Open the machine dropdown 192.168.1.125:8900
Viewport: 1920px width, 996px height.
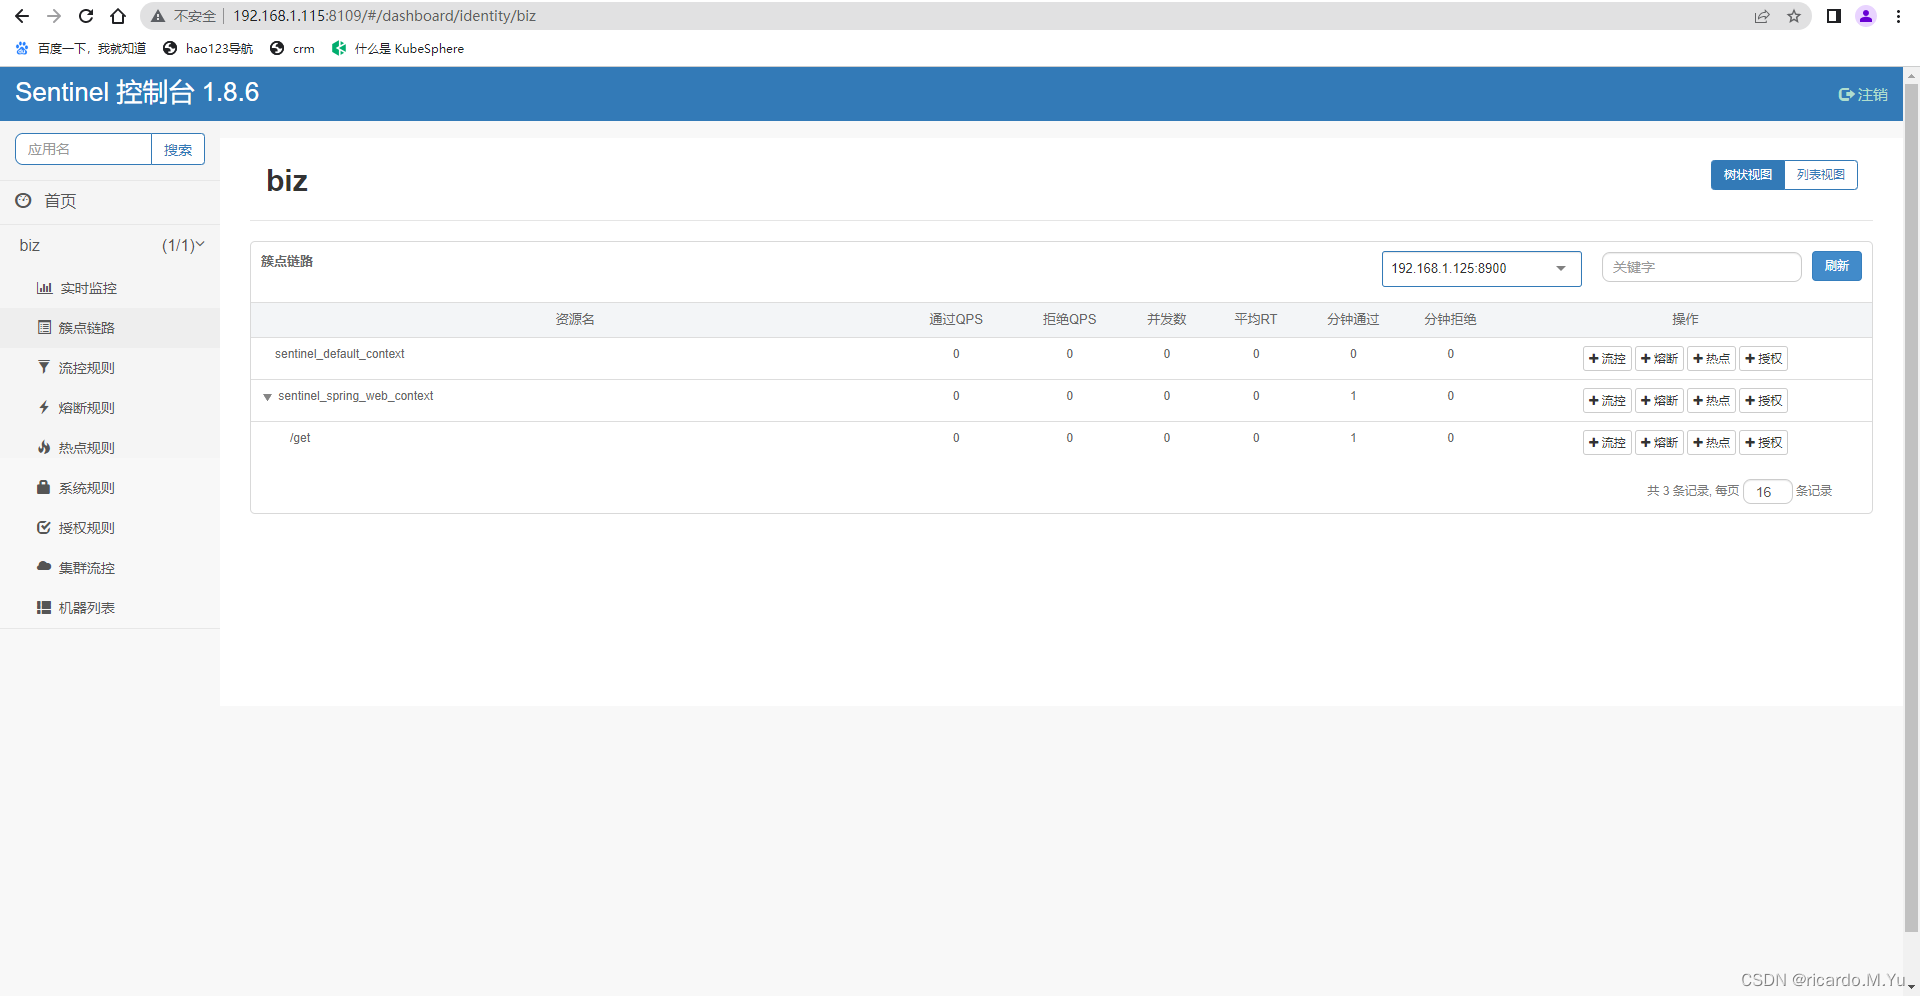click(x=1481, y=268)
